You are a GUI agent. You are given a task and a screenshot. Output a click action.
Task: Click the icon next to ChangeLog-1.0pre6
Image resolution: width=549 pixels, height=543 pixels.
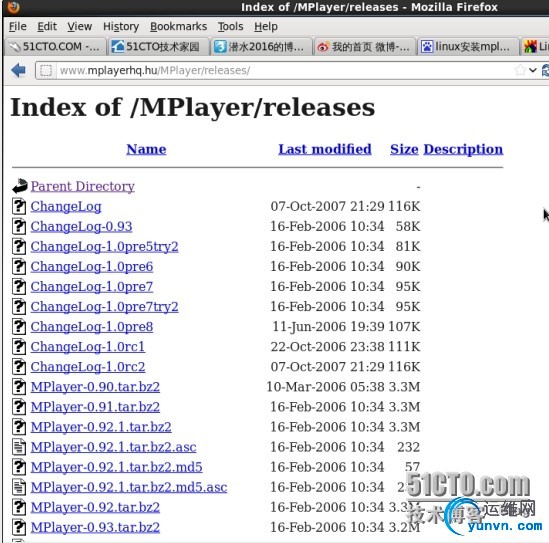(19, 266)
